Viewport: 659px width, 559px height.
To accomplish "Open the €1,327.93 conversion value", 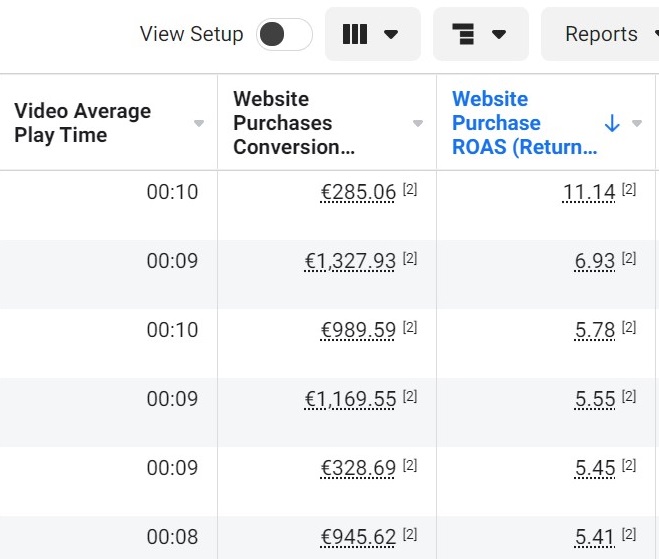I will click(x=350, y=261).
